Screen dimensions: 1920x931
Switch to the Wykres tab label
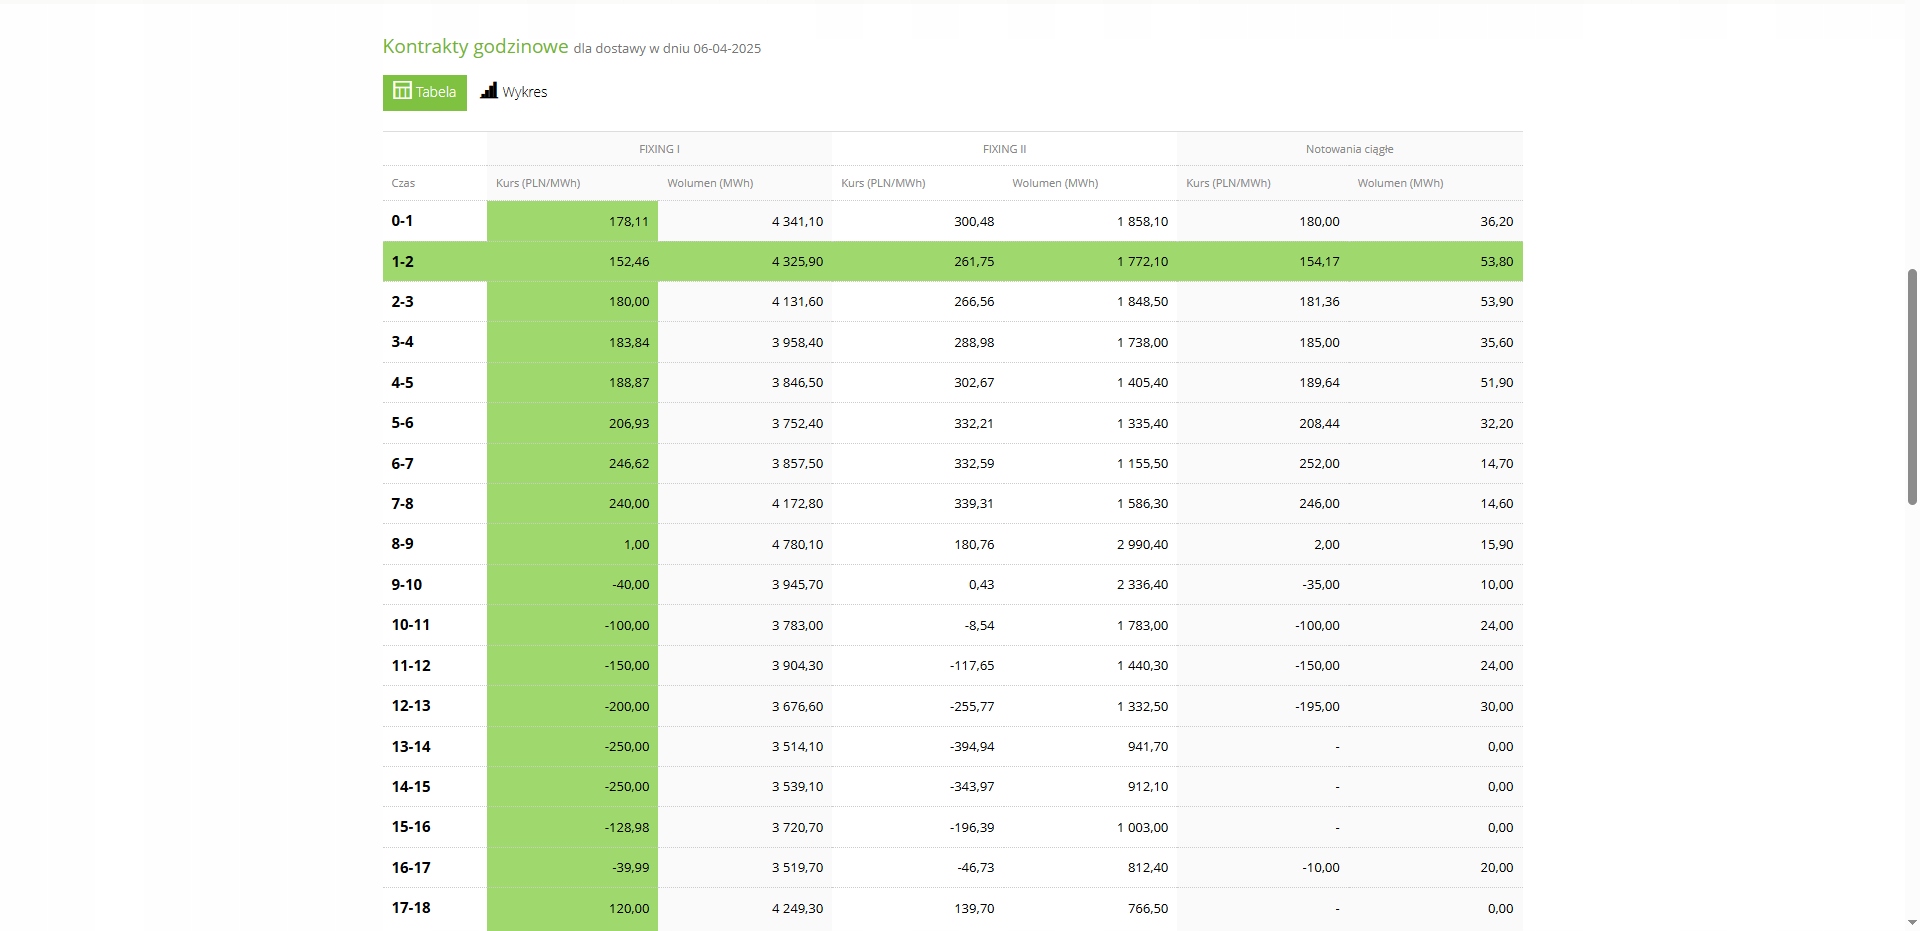point(525,92)
